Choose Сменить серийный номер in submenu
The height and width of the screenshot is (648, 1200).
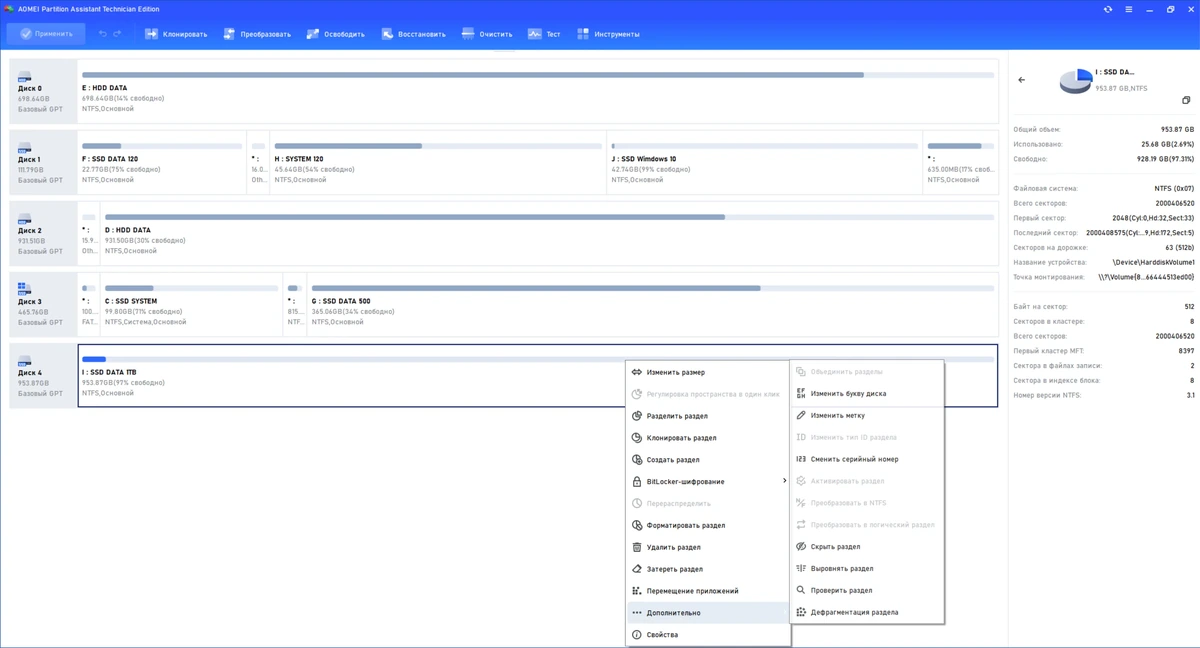pyautogui.click(x=867, y=459)
